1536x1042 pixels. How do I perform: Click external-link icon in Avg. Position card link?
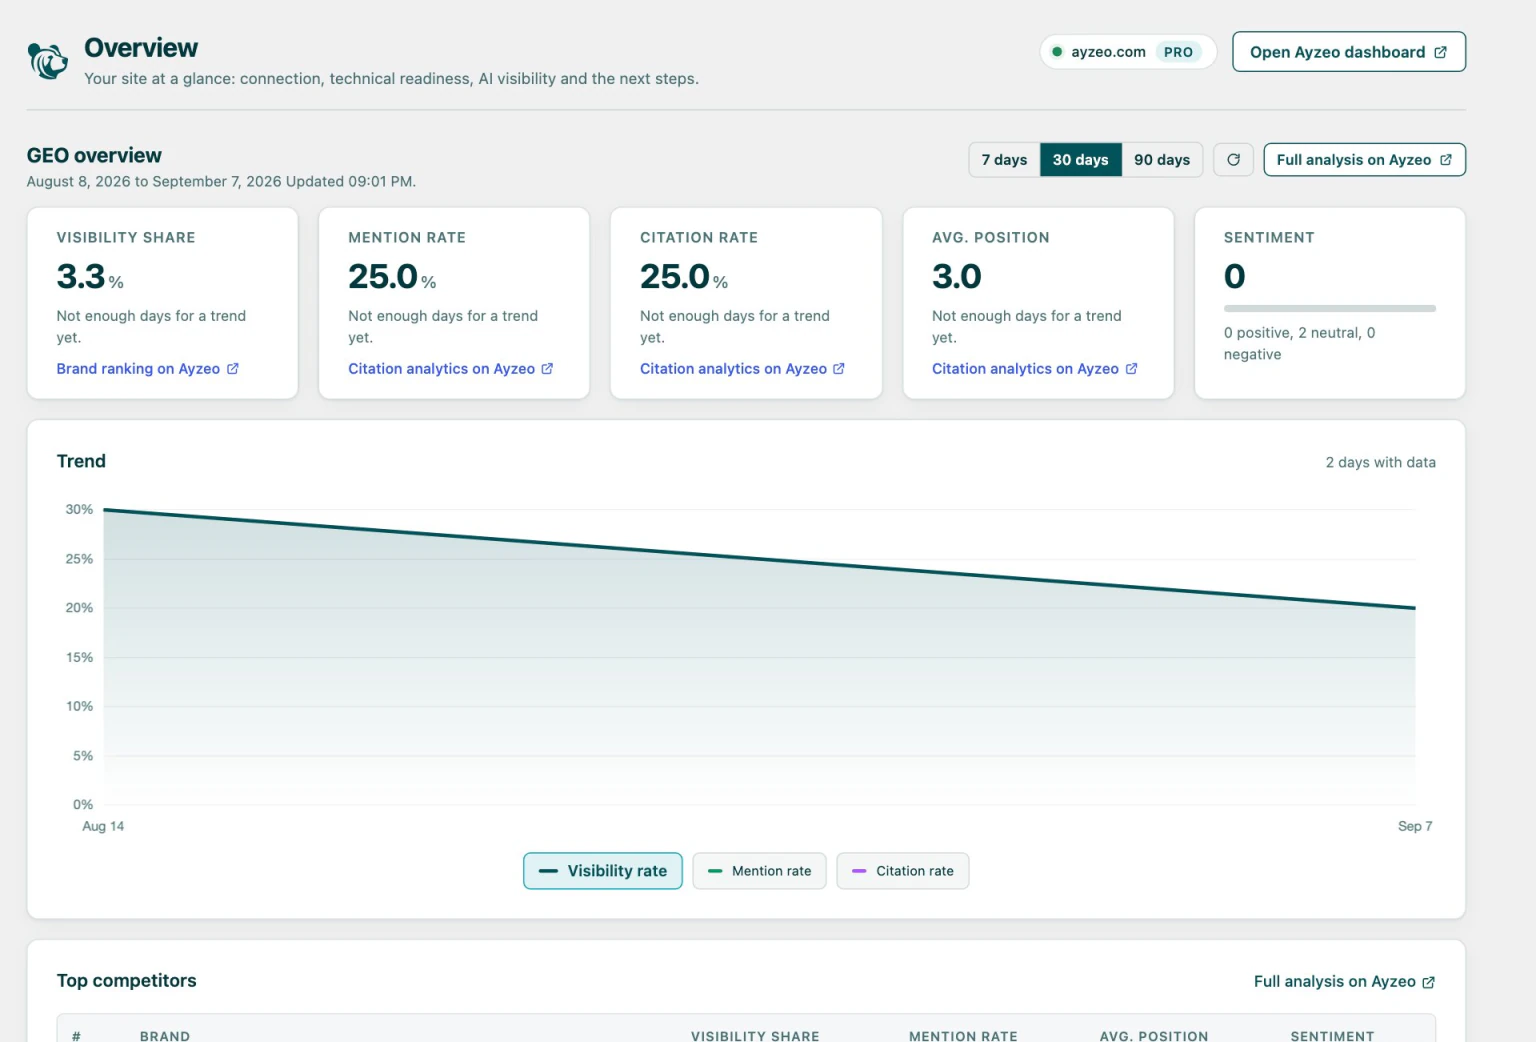click(1131, 369)
